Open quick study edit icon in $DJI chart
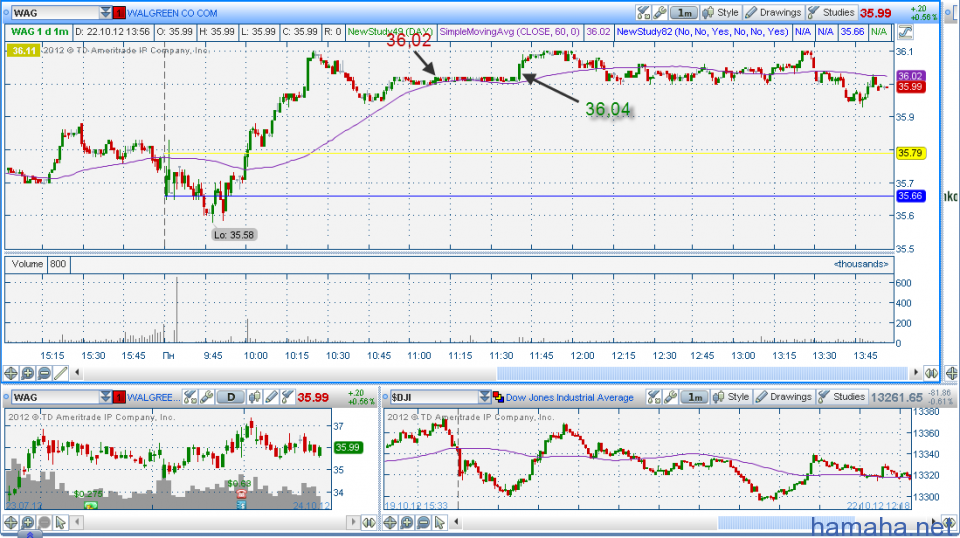 pyautogui.click(x=654, y=397)
